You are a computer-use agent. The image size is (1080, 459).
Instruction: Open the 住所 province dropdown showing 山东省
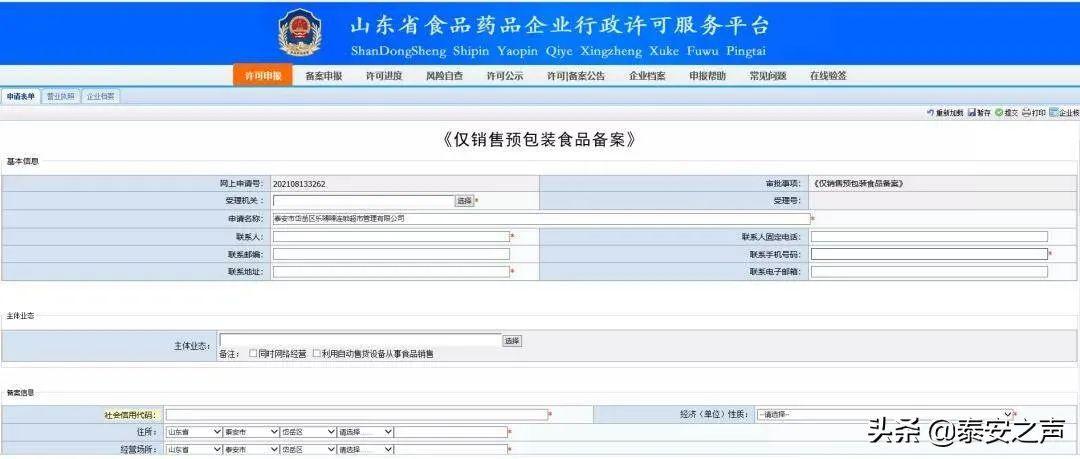tap(194, 432)
